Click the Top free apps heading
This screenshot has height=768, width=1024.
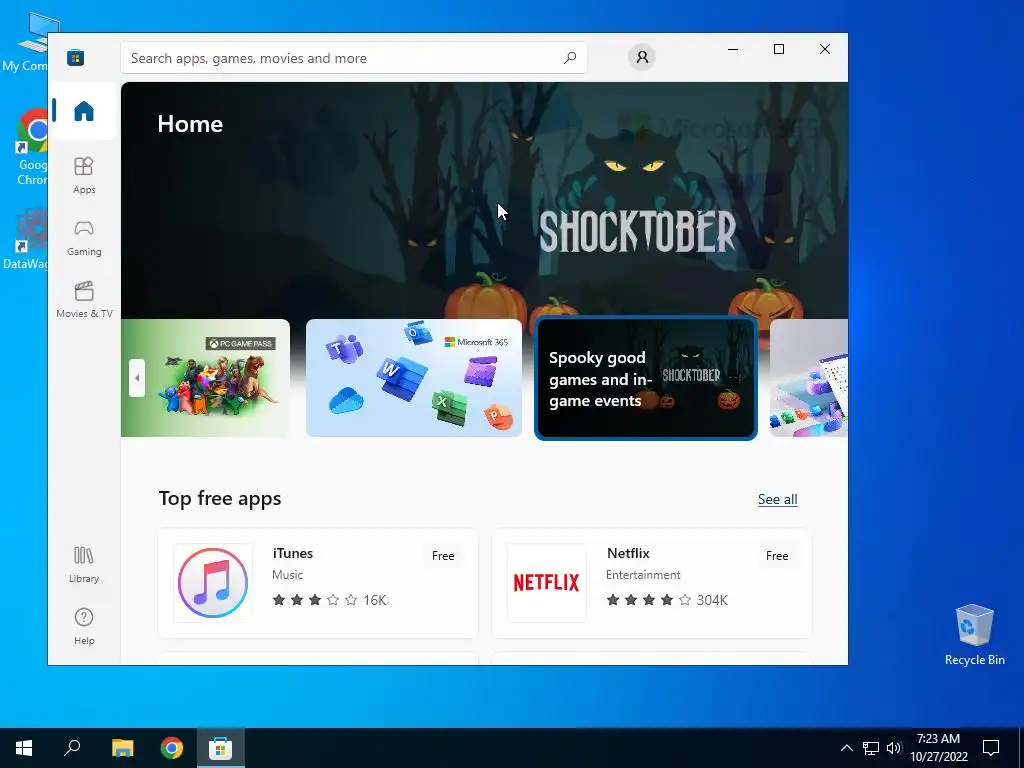coord(220,498)
